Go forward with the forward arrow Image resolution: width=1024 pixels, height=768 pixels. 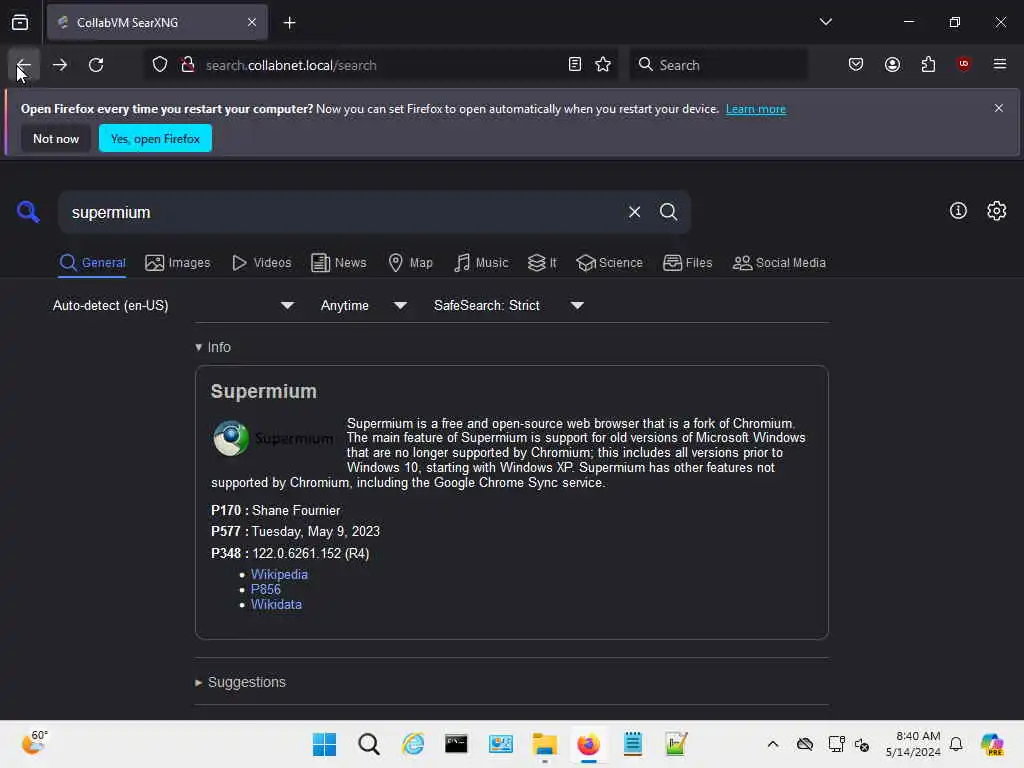pos(59,65)
